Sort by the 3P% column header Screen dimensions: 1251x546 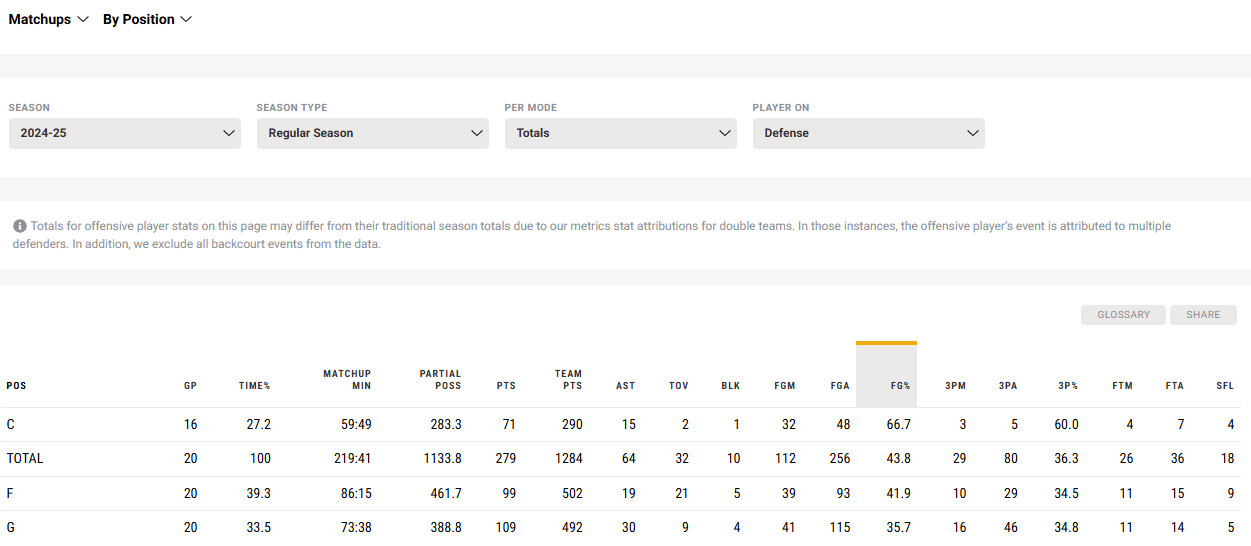click(x=1068, y=385)
